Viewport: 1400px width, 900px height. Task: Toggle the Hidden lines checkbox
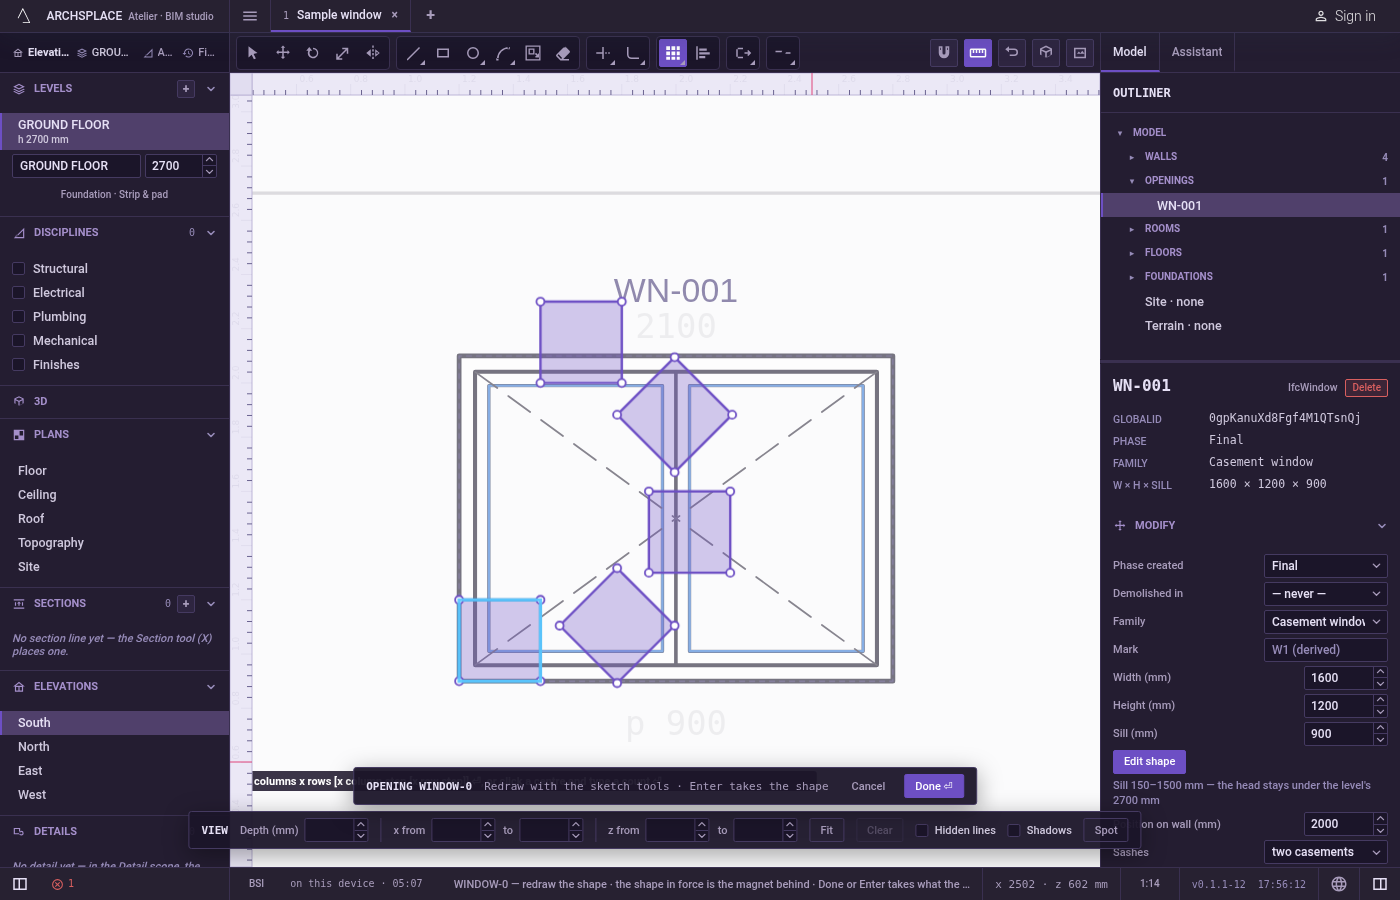pyautogui.click(x=922, y=830)
